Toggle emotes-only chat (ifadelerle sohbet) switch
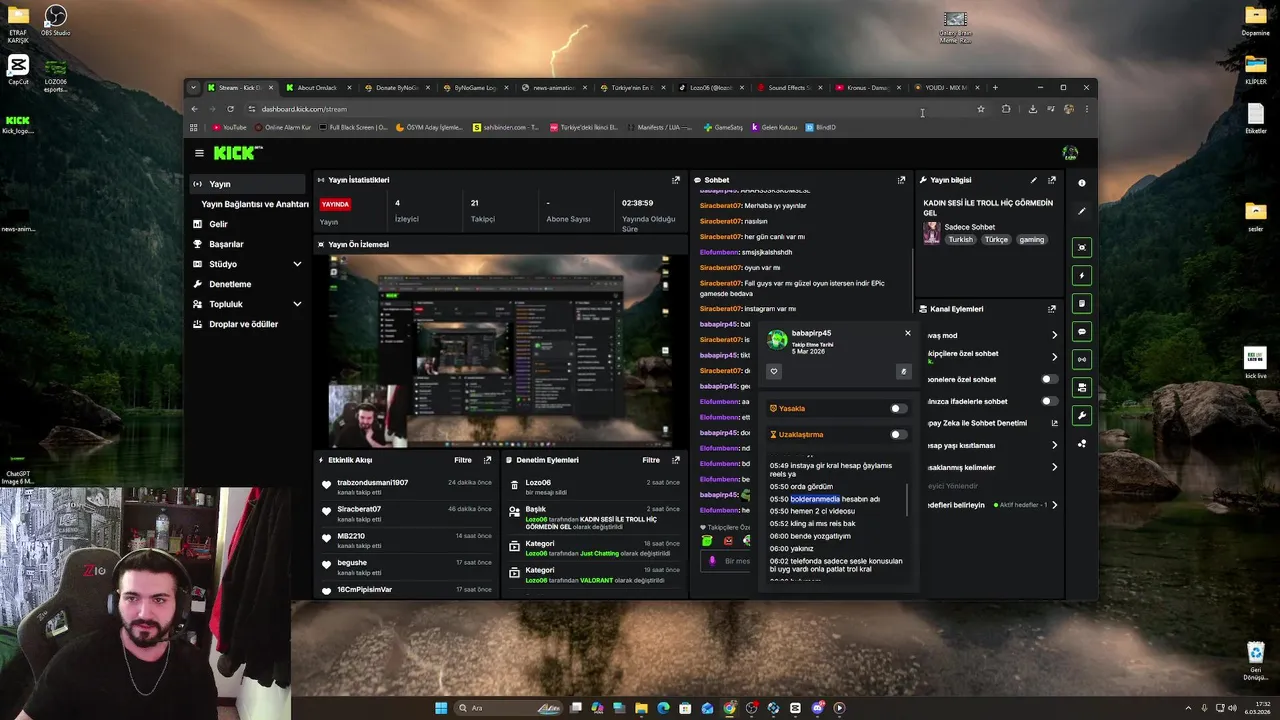This screenshot has width=1280, height=720. coord(1049,401)
